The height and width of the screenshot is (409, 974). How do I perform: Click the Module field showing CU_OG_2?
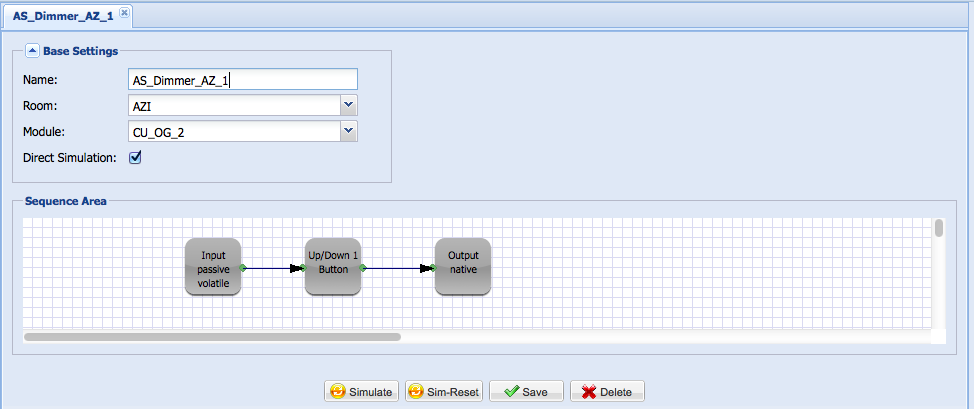click(234, 132)
